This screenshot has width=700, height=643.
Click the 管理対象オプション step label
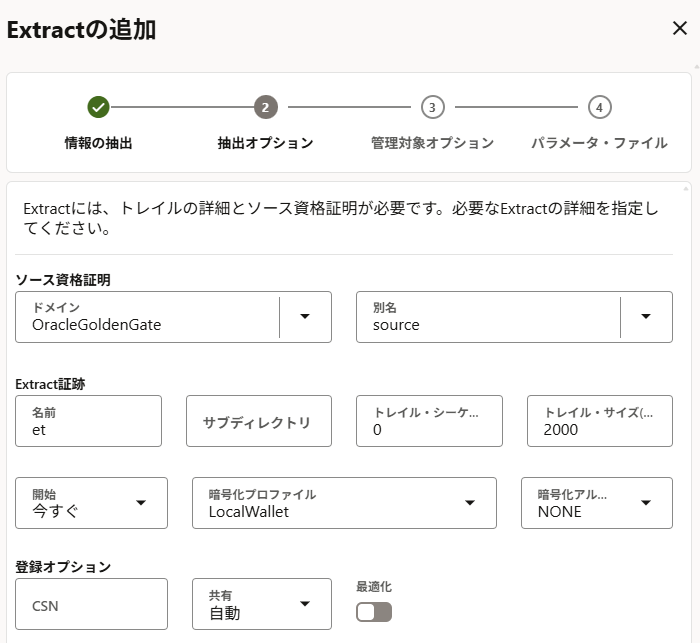tap(432, 143)
